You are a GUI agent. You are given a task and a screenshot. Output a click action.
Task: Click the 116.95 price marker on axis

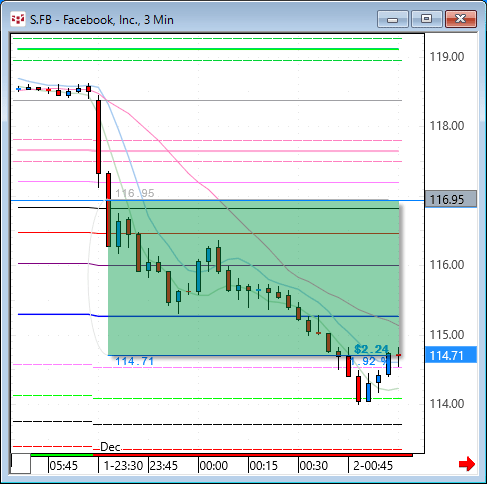(451, 200)
